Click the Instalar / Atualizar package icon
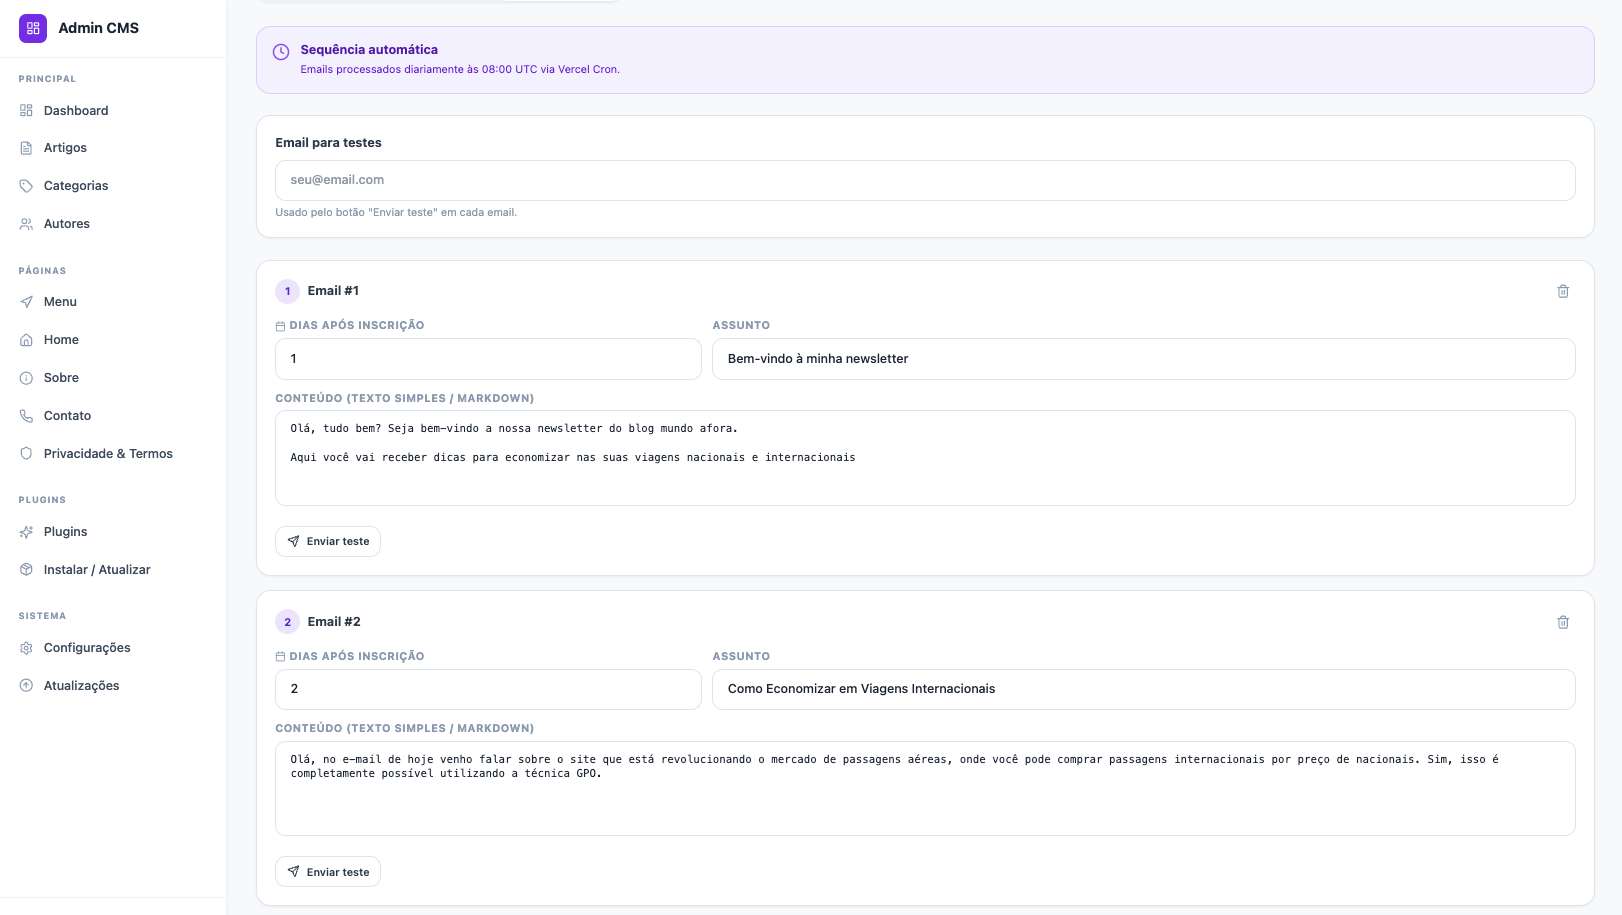Viewport: 1622px width, 915px height. coord(26,570)
